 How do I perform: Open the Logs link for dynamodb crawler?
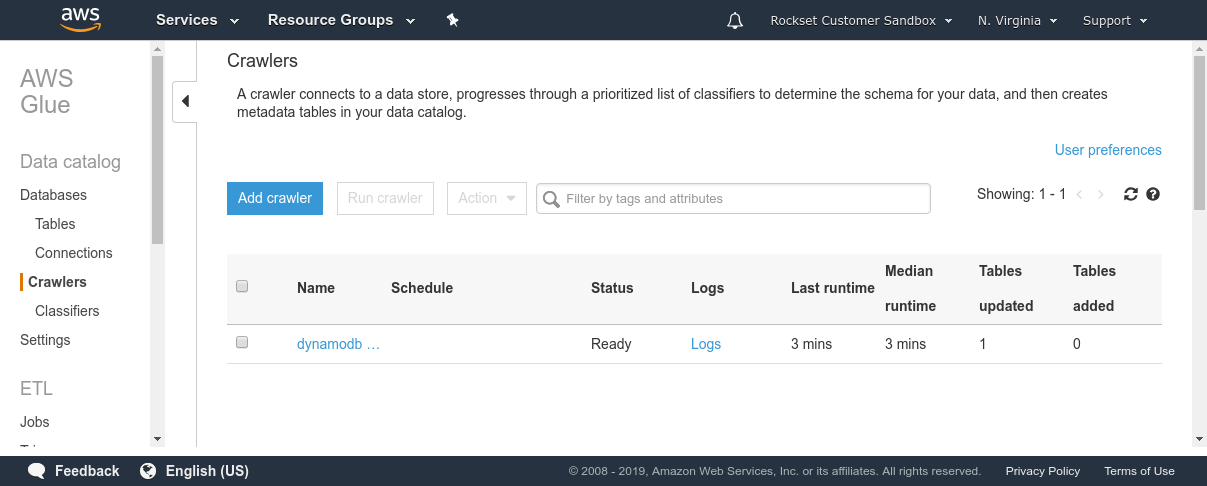tap(706, 344)
